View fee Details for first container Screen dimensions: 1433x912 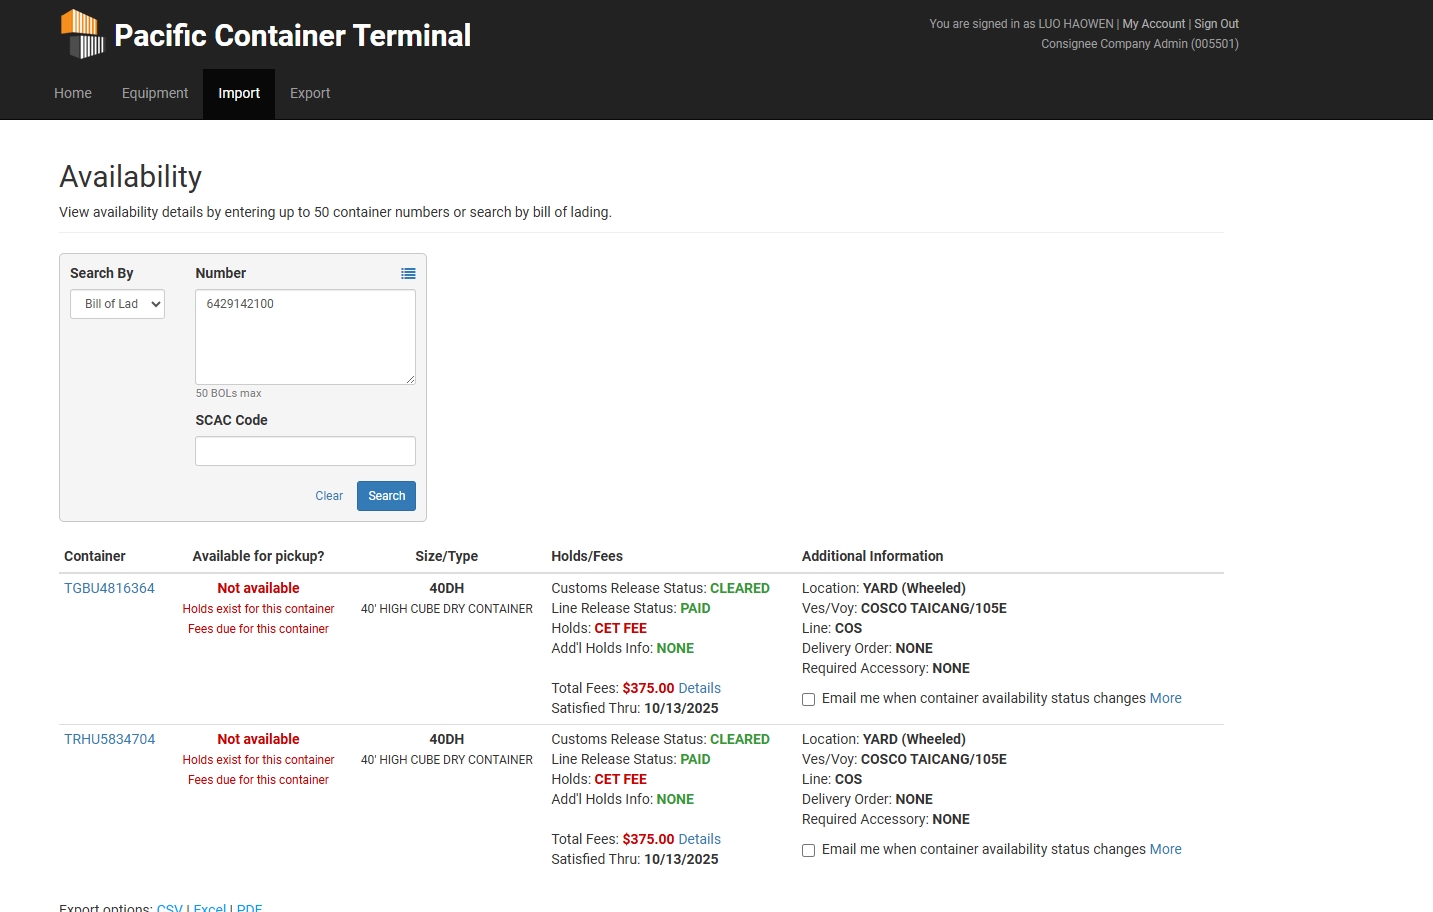click(x=699, y=688)
